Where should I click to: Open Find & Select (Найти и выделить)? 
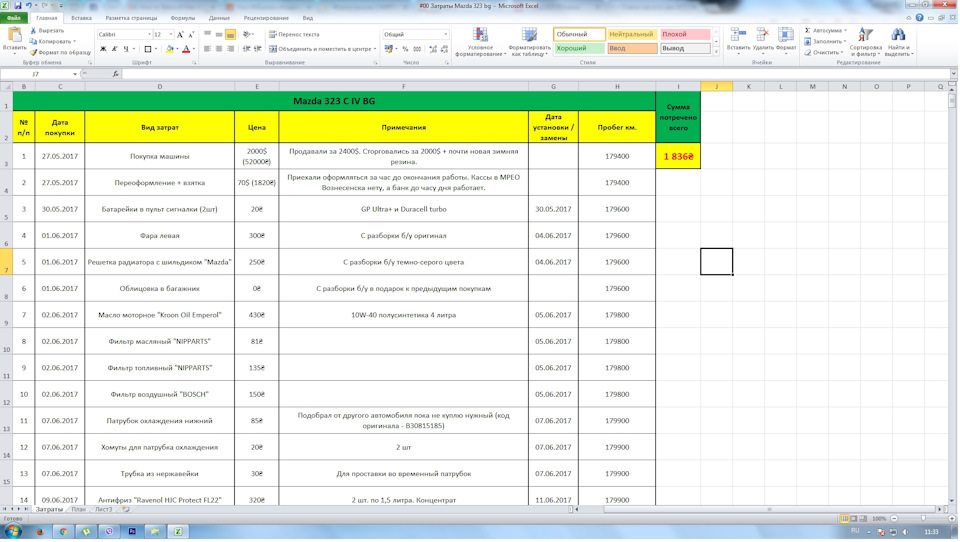[x=898, y=42]
